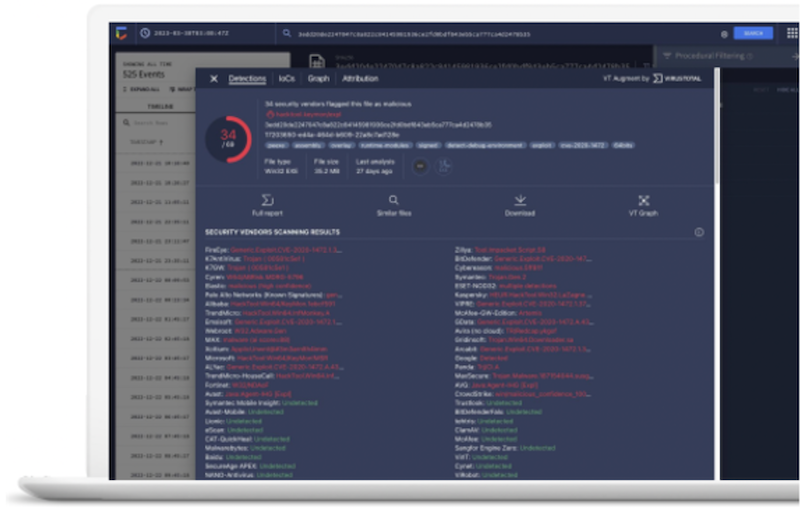The height and width of the screenshot is (511, 800).
Task: Open the VT Graph icon
Action: pos(644,200)
